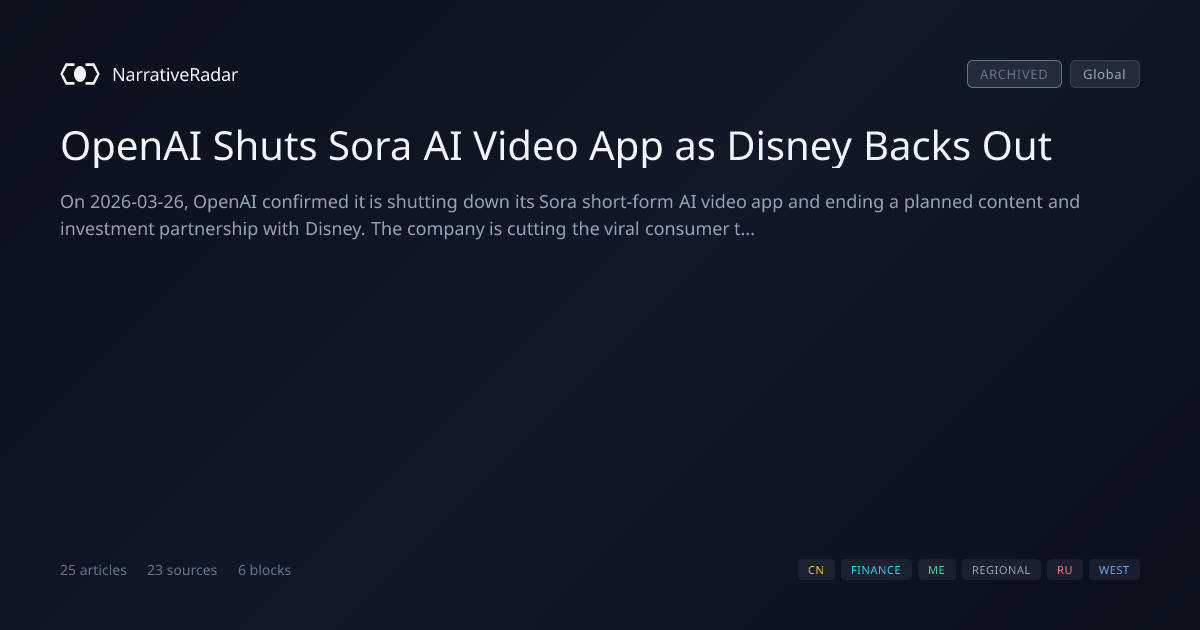Show the 6 blocks count
The height and width of the screenshot is (630, 1200).
pos(264,570)
